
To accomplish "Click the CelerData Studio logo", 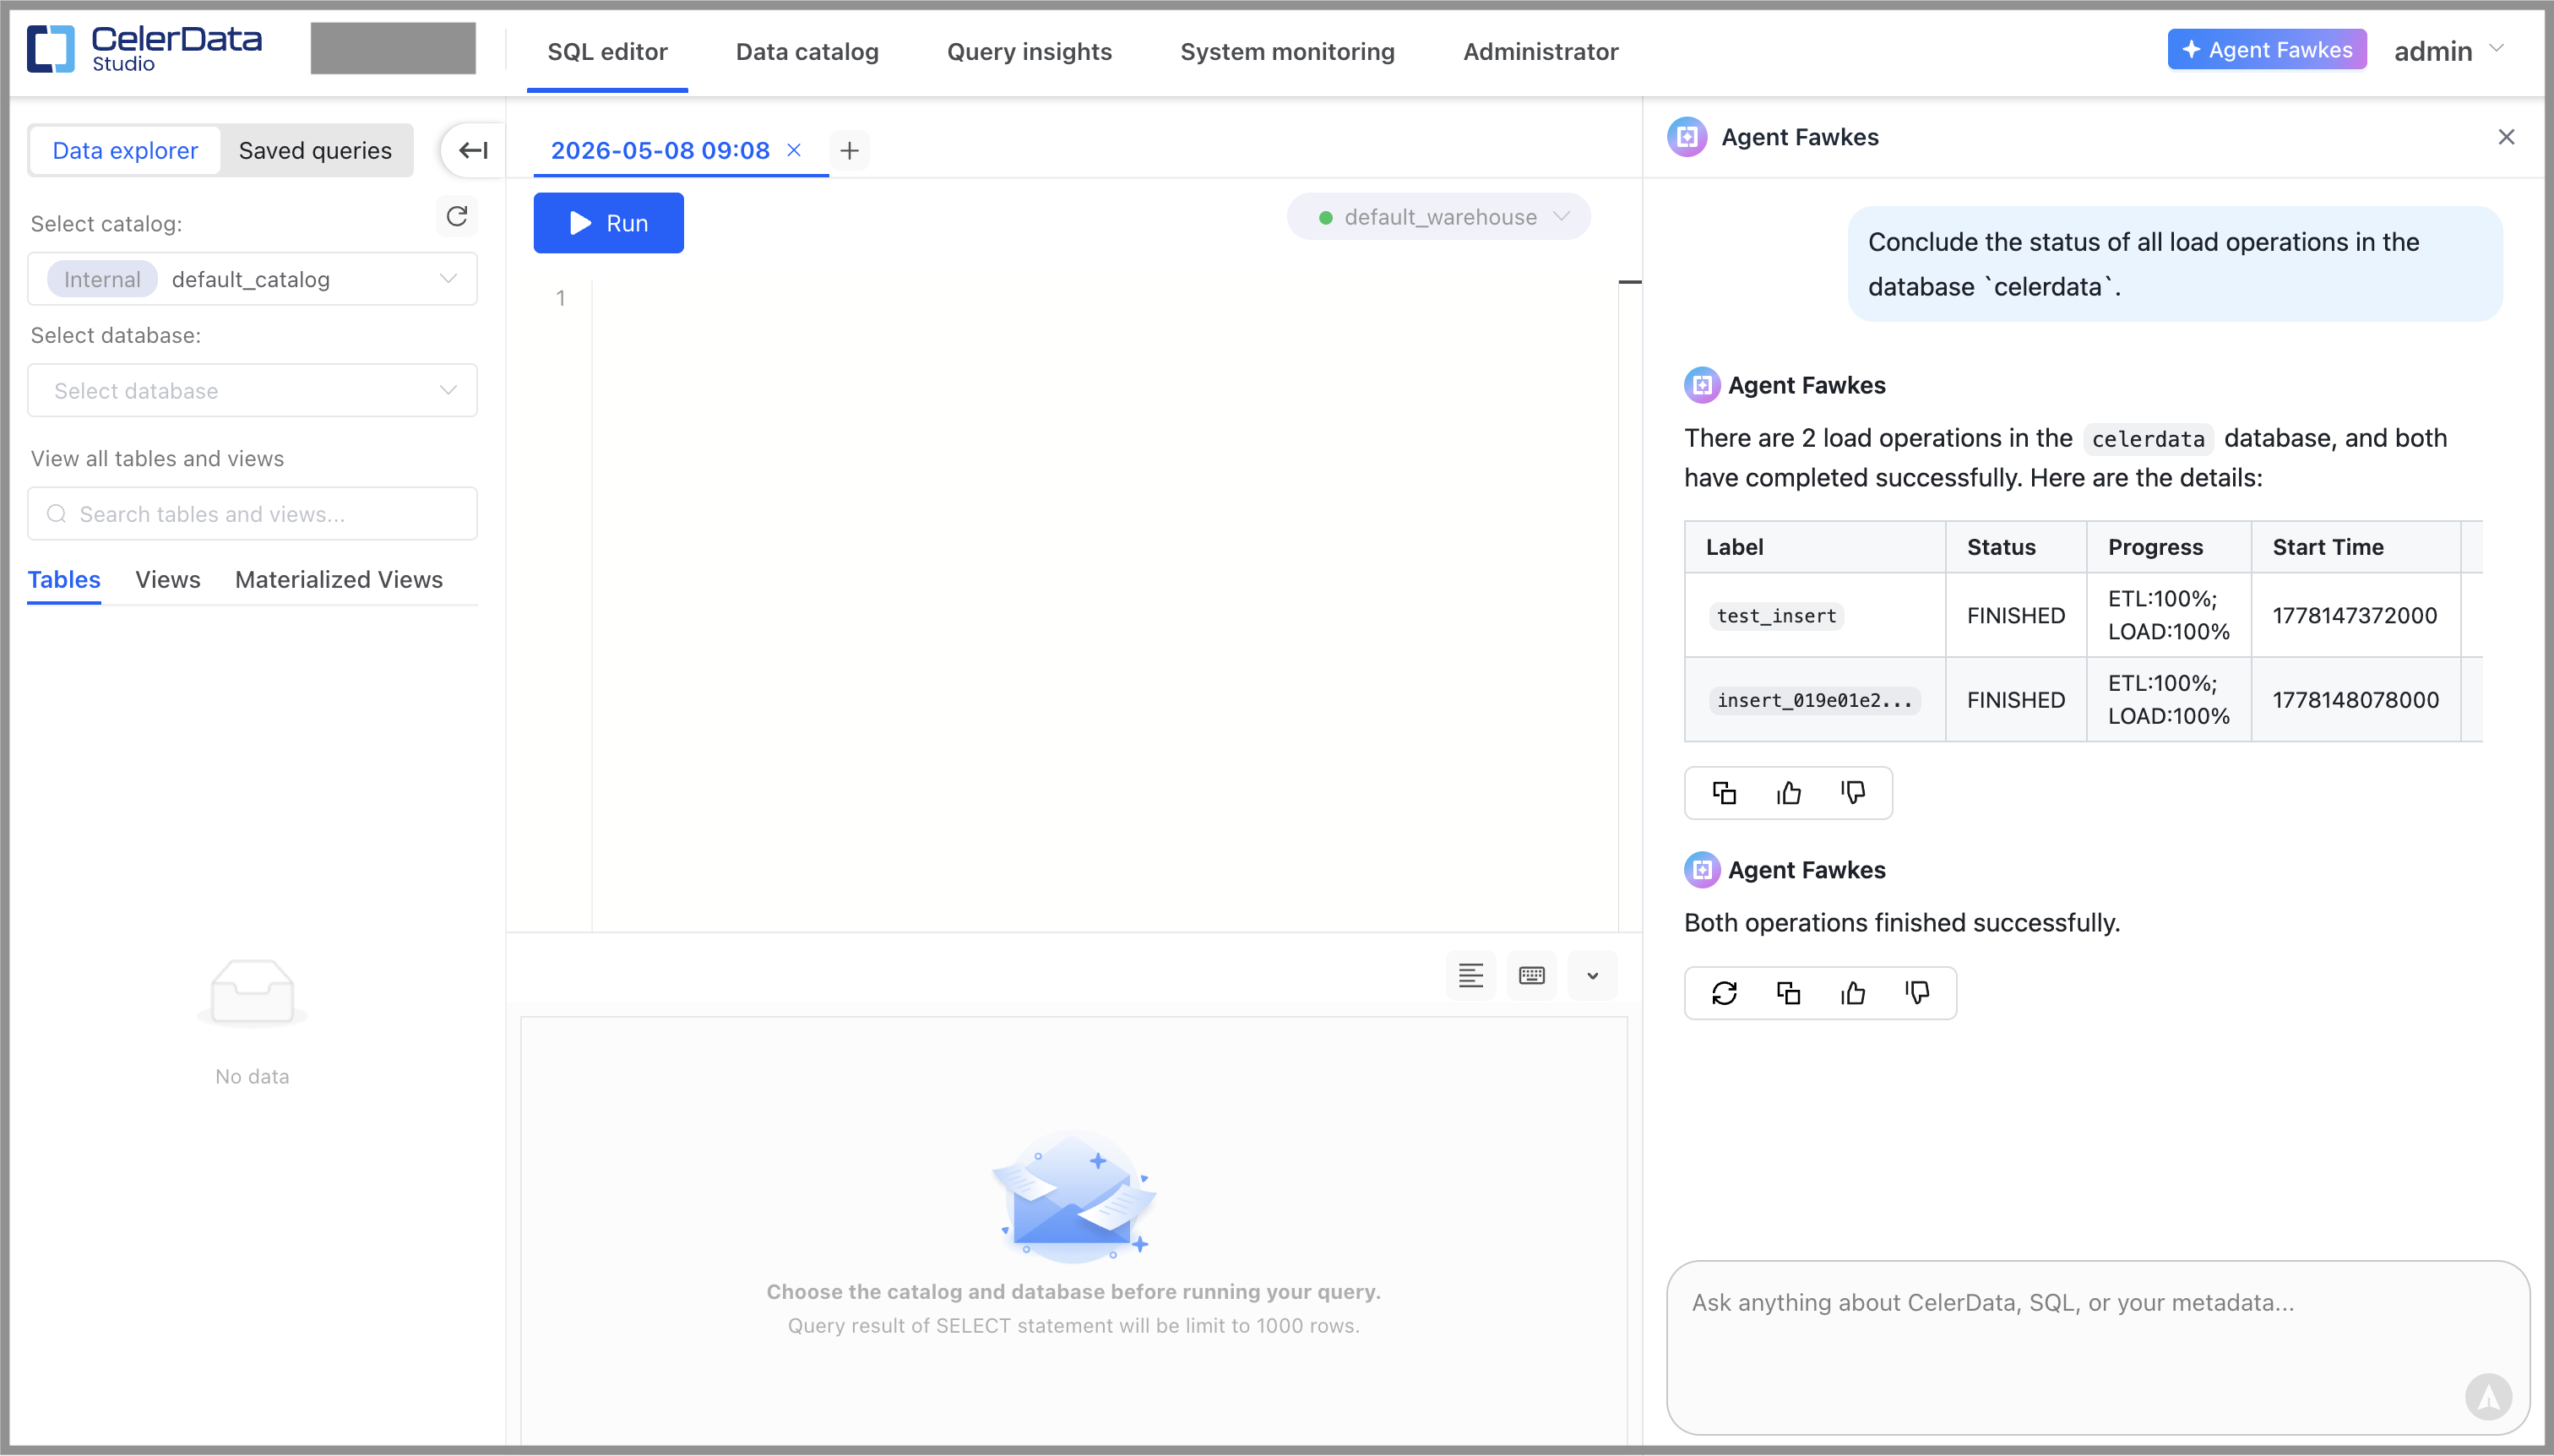I will (145, 48).
